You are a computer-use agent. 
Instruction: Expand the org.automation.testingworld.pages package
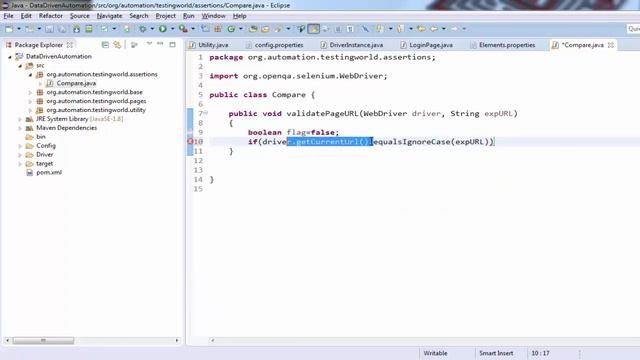coord(30,101)
